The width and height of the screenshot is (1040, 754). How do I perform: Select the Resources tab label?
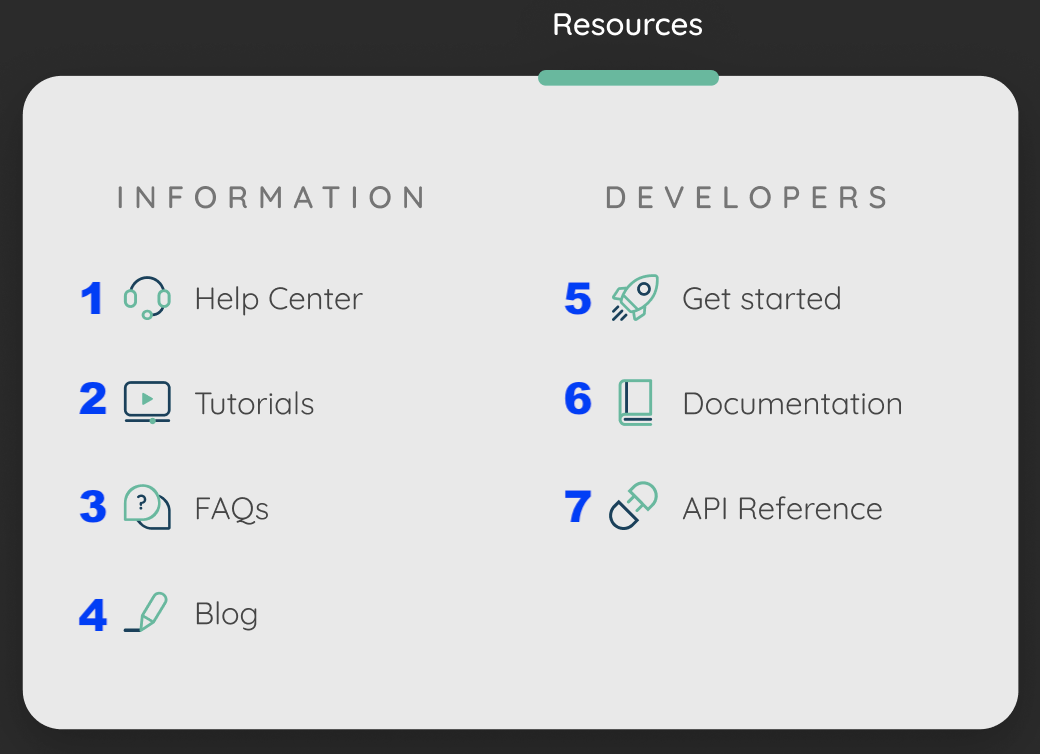click(627, 24)
